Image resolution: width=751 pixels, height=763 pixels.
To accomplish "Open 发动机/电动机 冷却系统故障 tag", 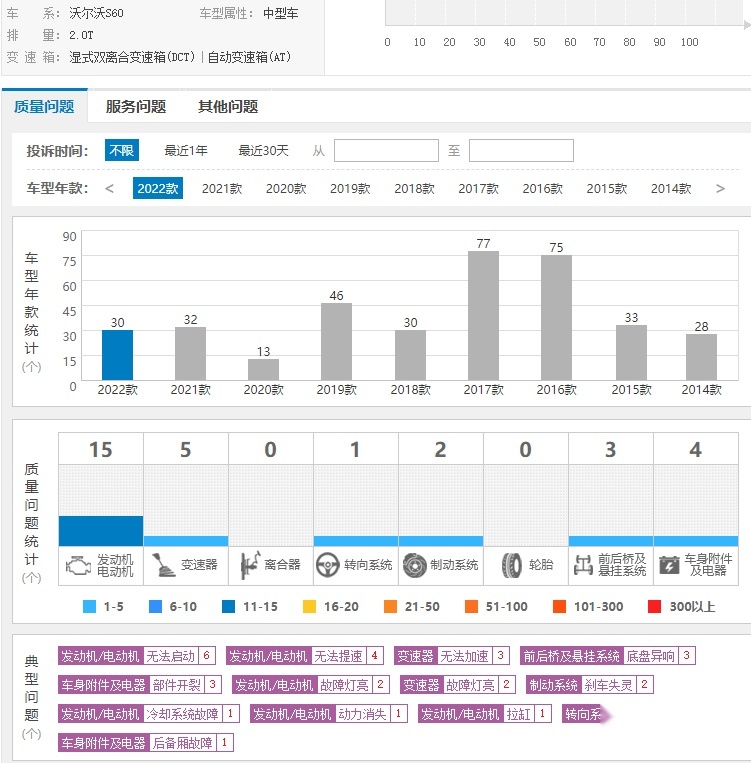I will (148, 714).
